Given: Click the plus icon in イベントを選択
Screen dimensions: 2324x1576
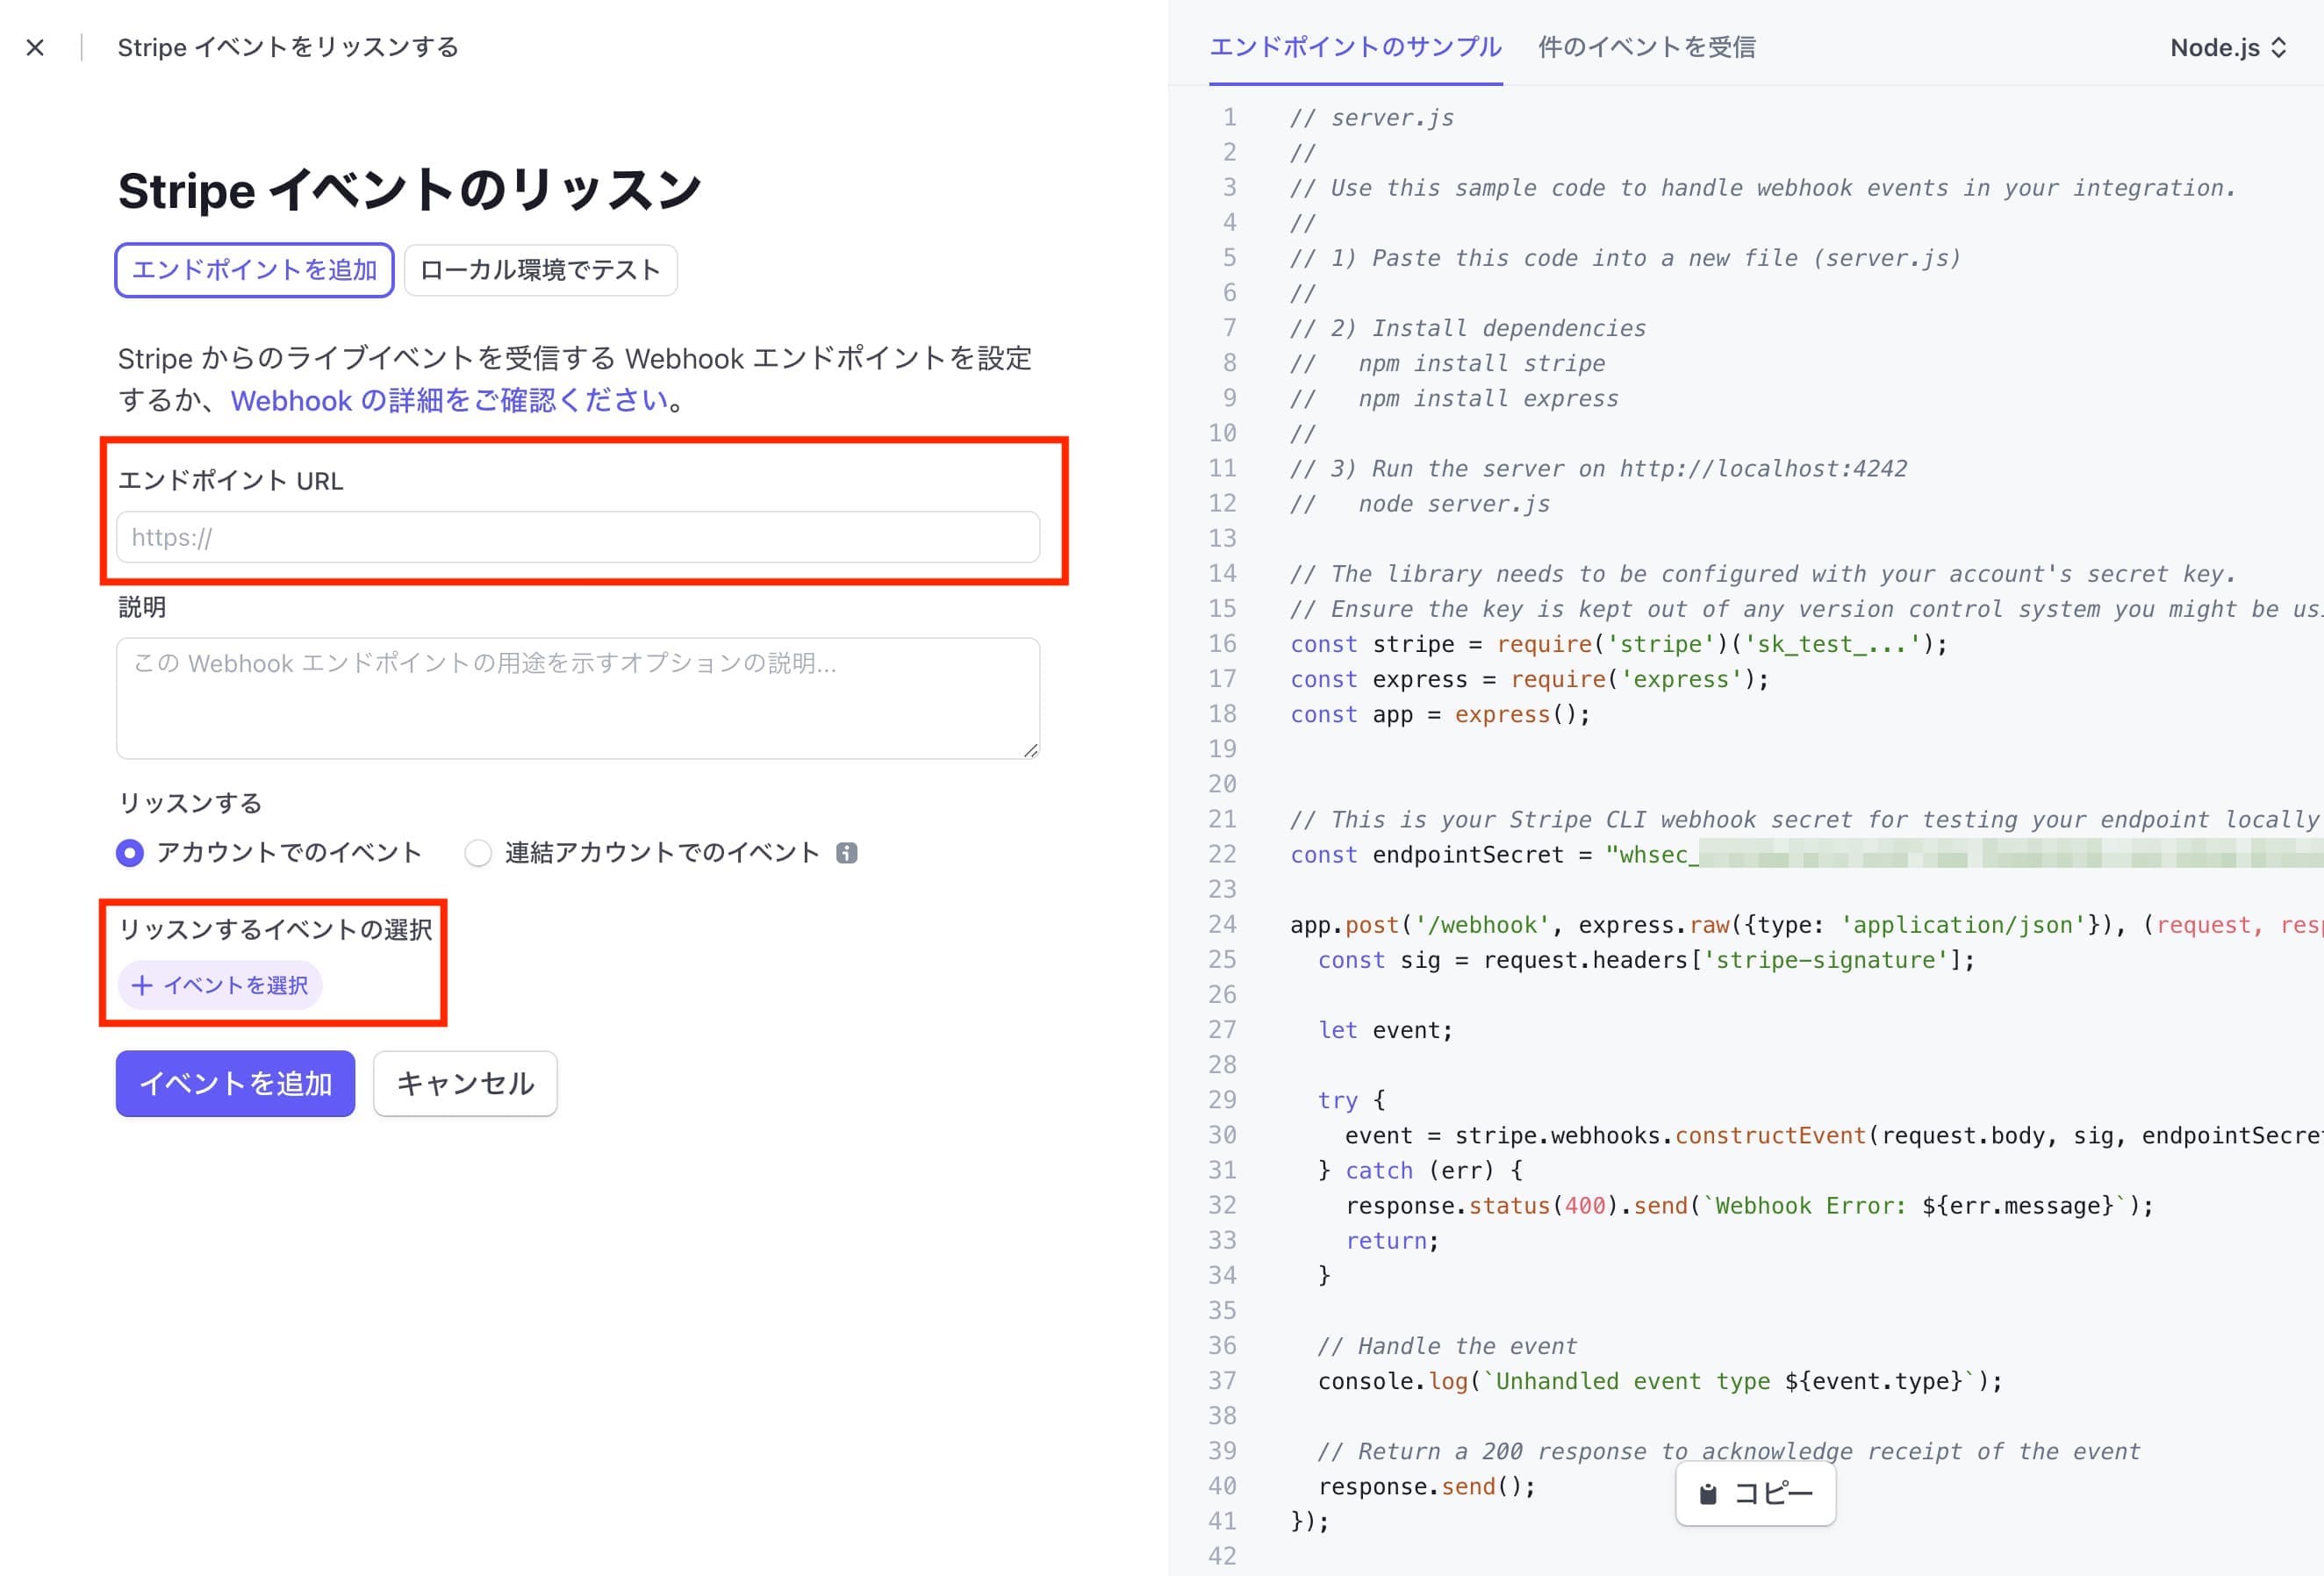Looking at the screenshot, I should click(142, 986).
